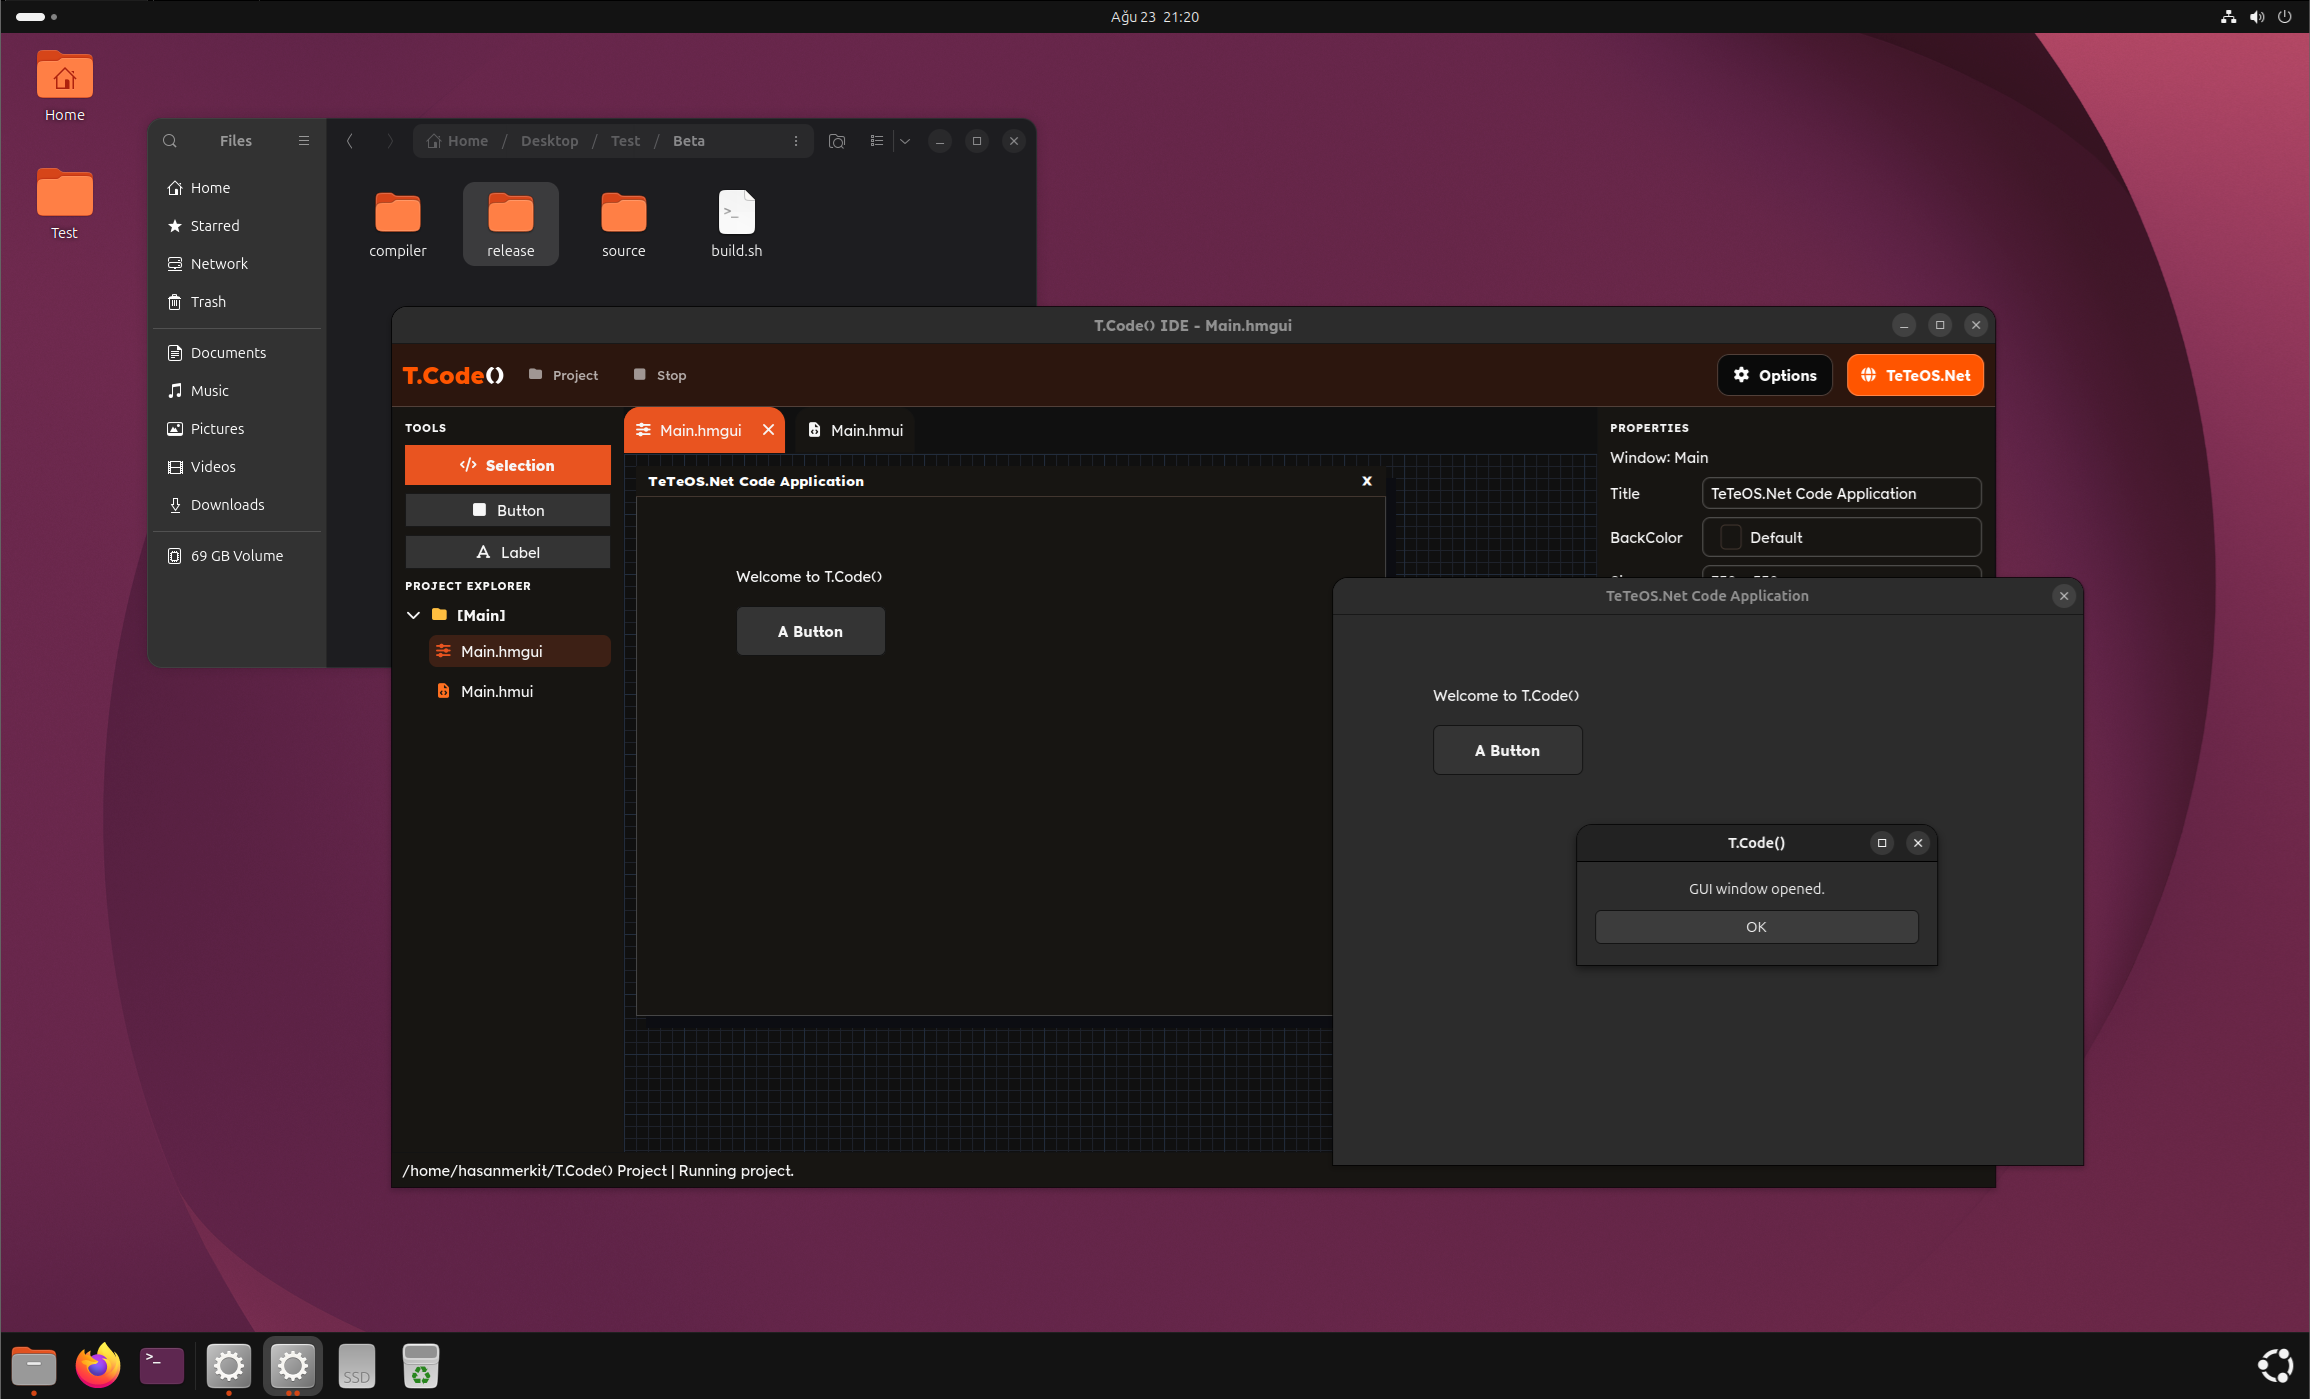Close the designer preview window with X
The image size is (2310, 1399).
point(1366,481)
